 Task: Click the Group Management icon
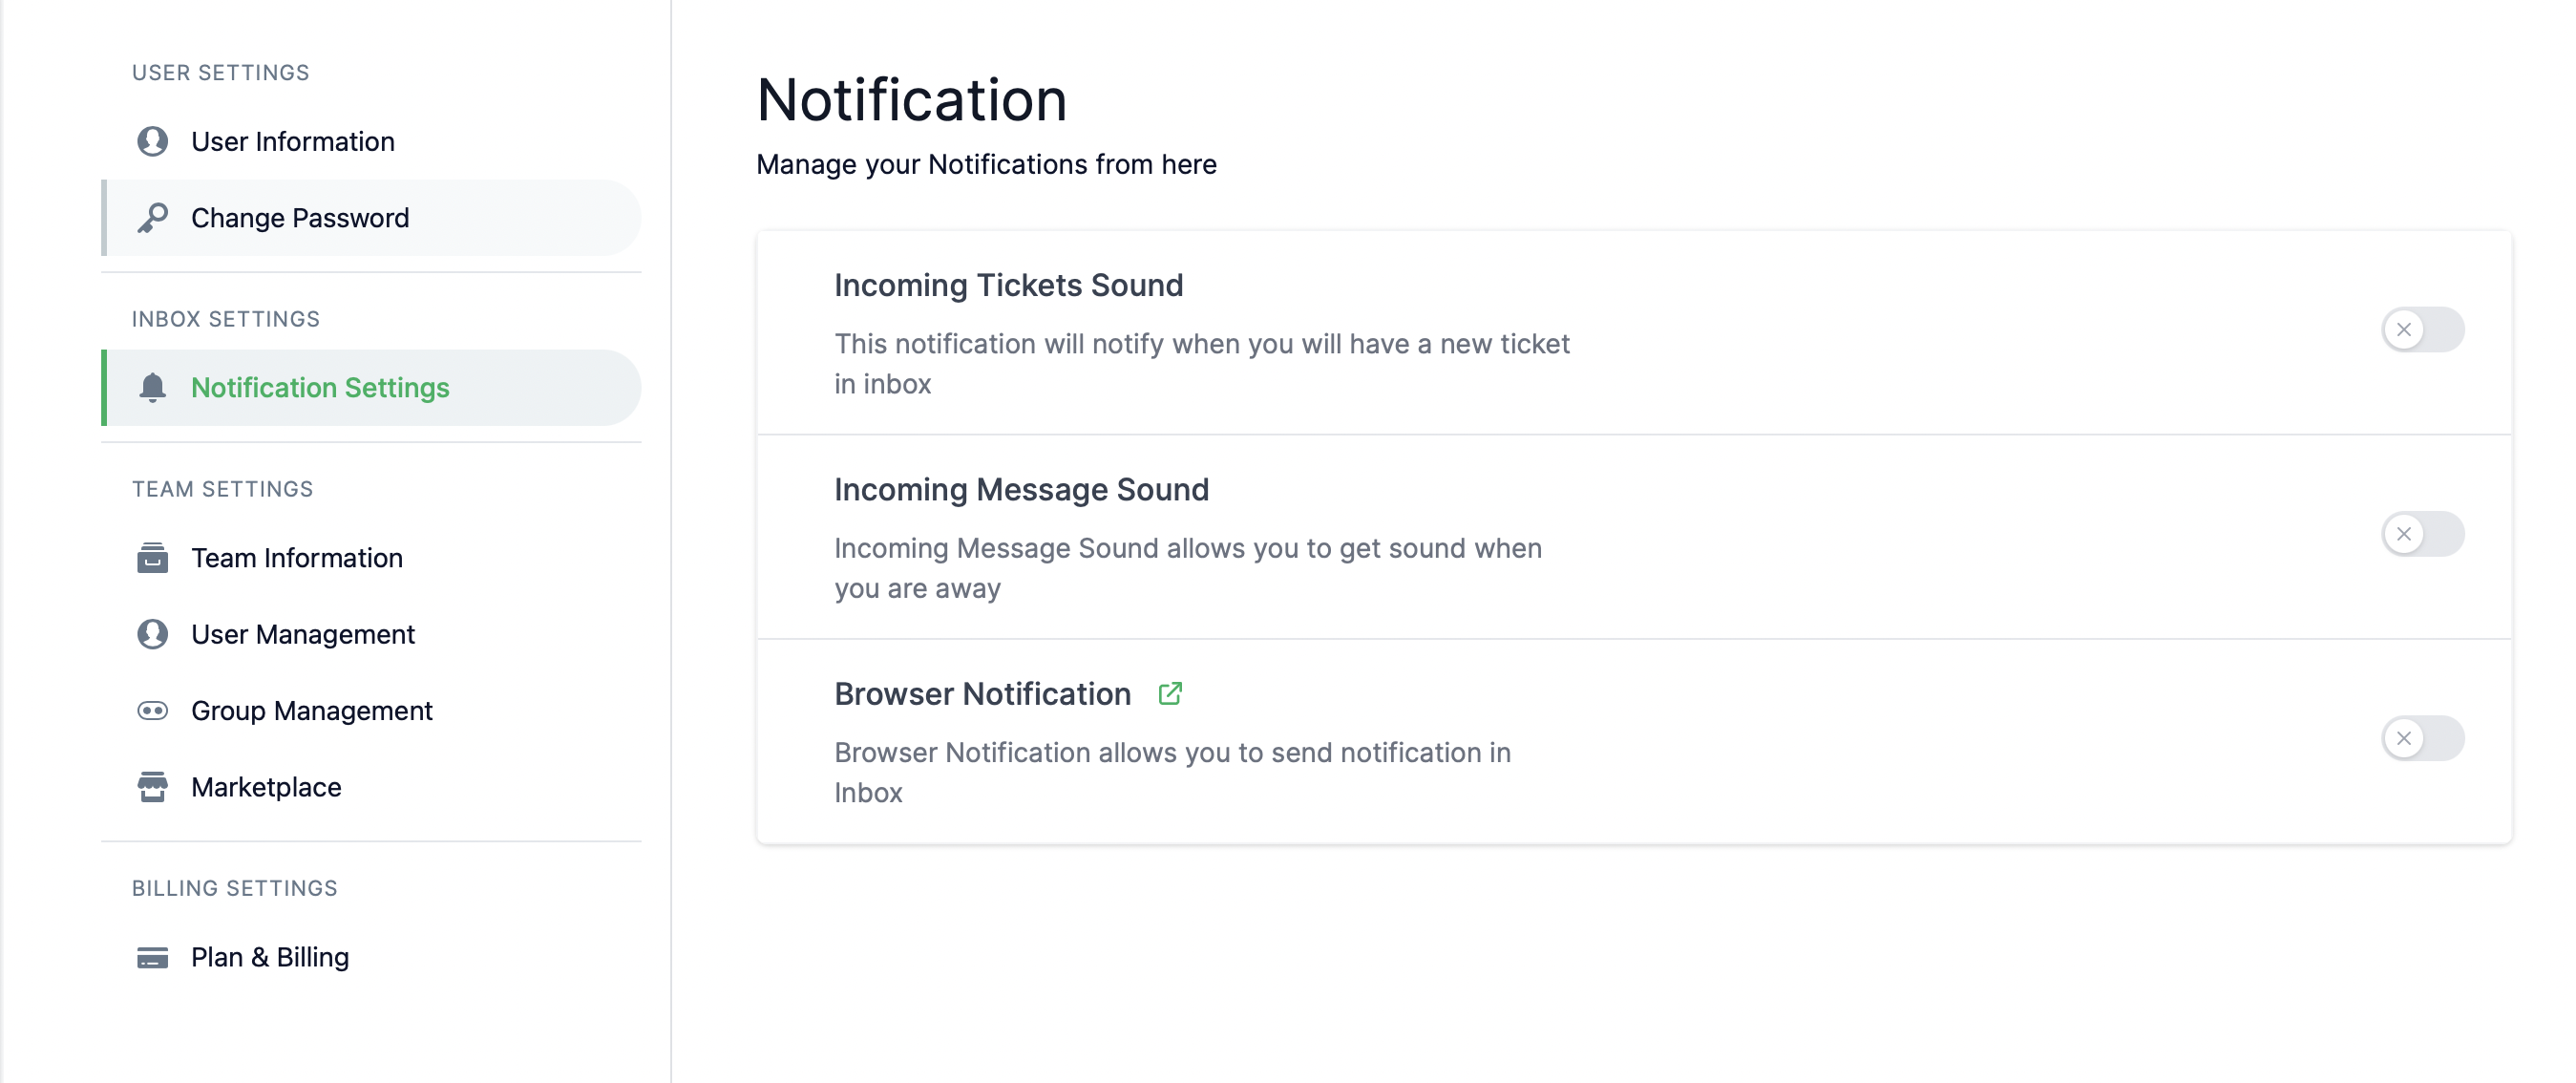pos(152,710)
